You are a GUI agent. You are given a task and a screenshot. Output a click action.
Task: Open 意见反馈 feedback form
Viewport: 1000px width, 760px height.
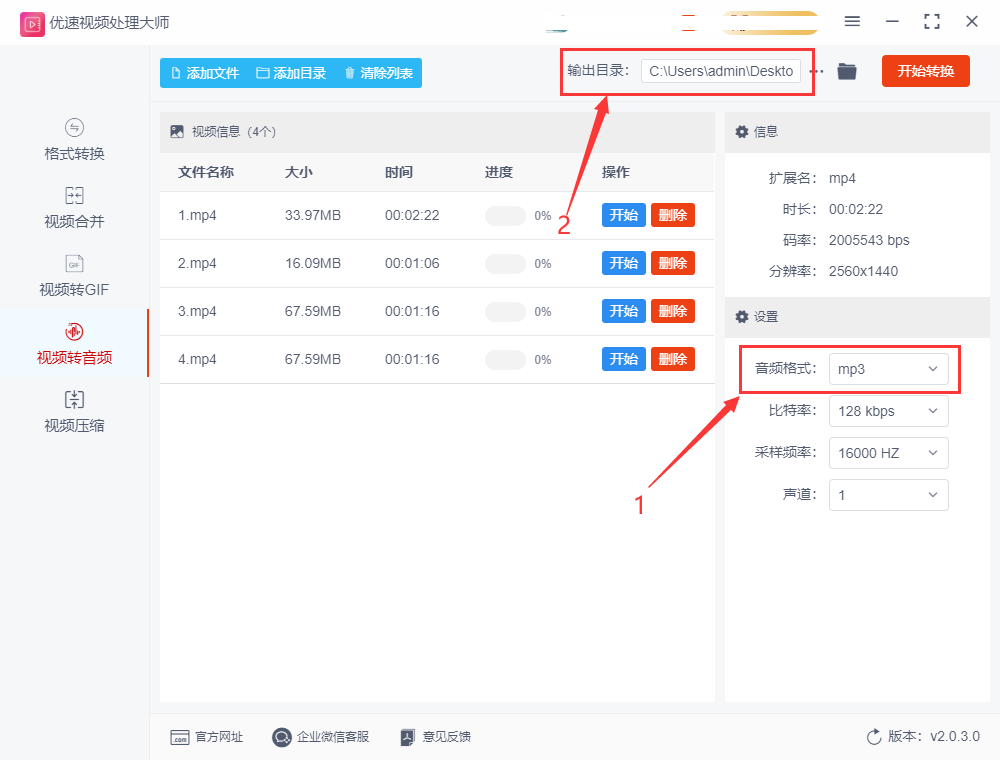pyautogui.click(x=435, y=737)
